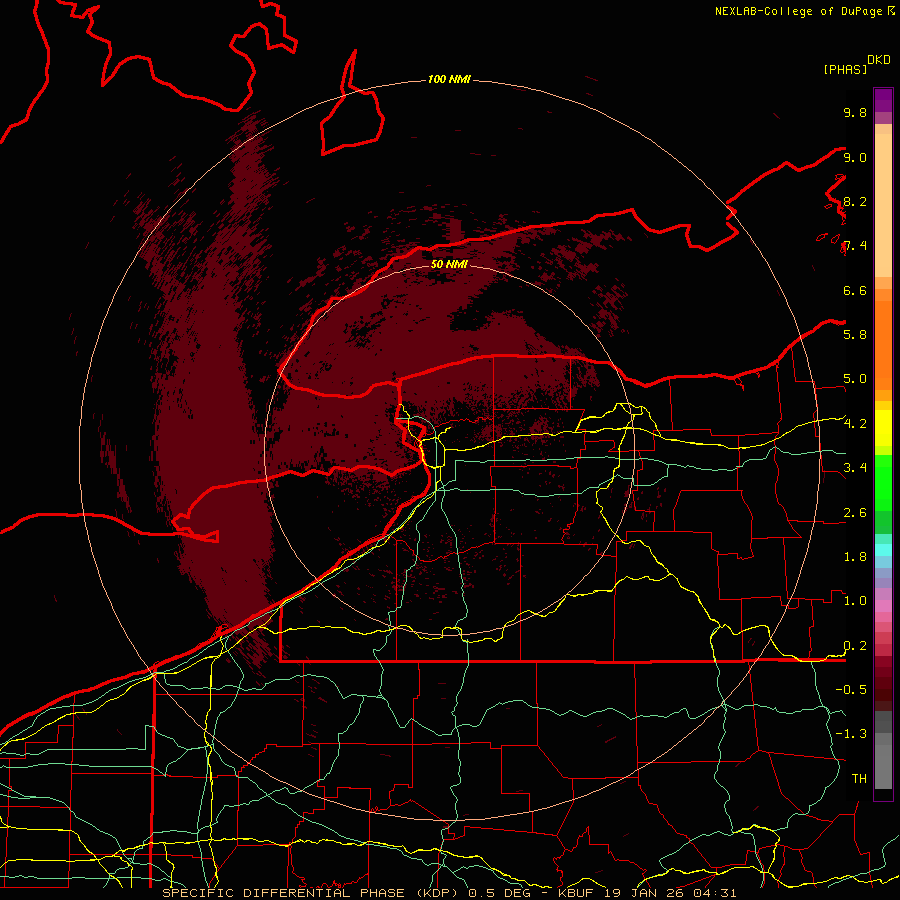
Task: Pick the yellow segment of color bar
Action: (x=883, y=428)
